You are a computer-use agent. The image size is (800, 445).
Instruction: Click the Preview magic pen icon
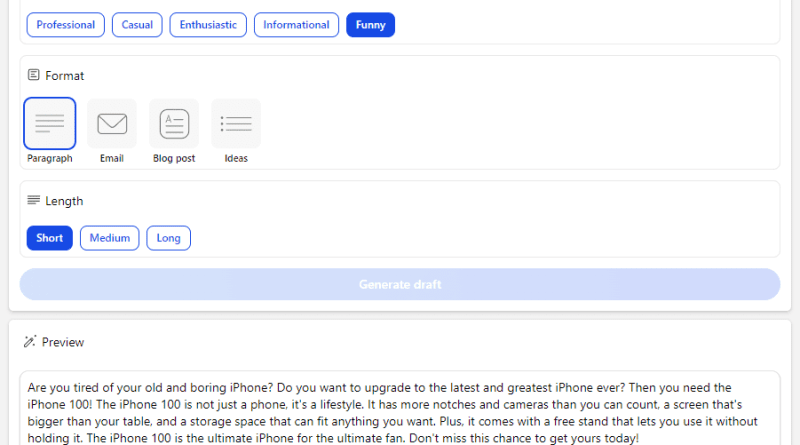pyautogui.click(x=30, y=341)
